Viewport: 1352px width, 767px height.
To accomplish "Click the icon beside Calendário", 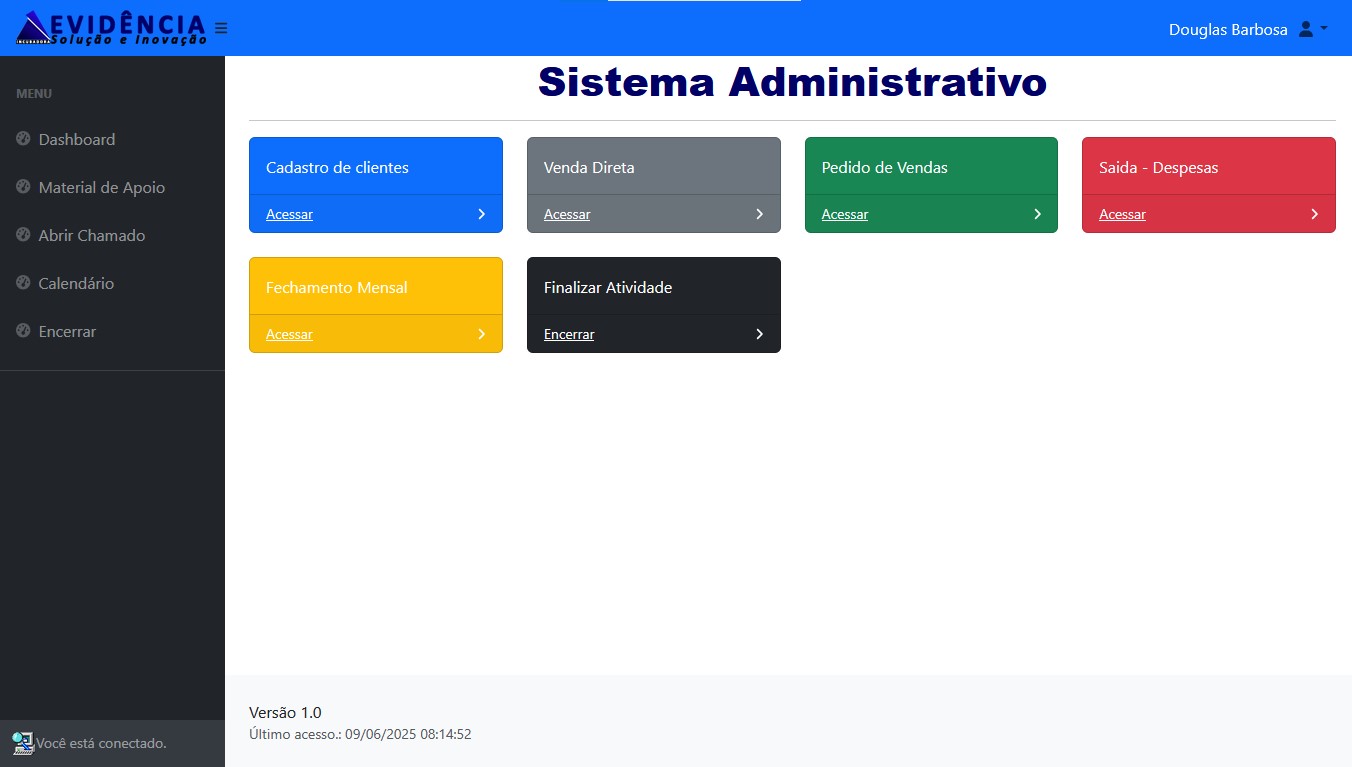I will tap(24, 283).
